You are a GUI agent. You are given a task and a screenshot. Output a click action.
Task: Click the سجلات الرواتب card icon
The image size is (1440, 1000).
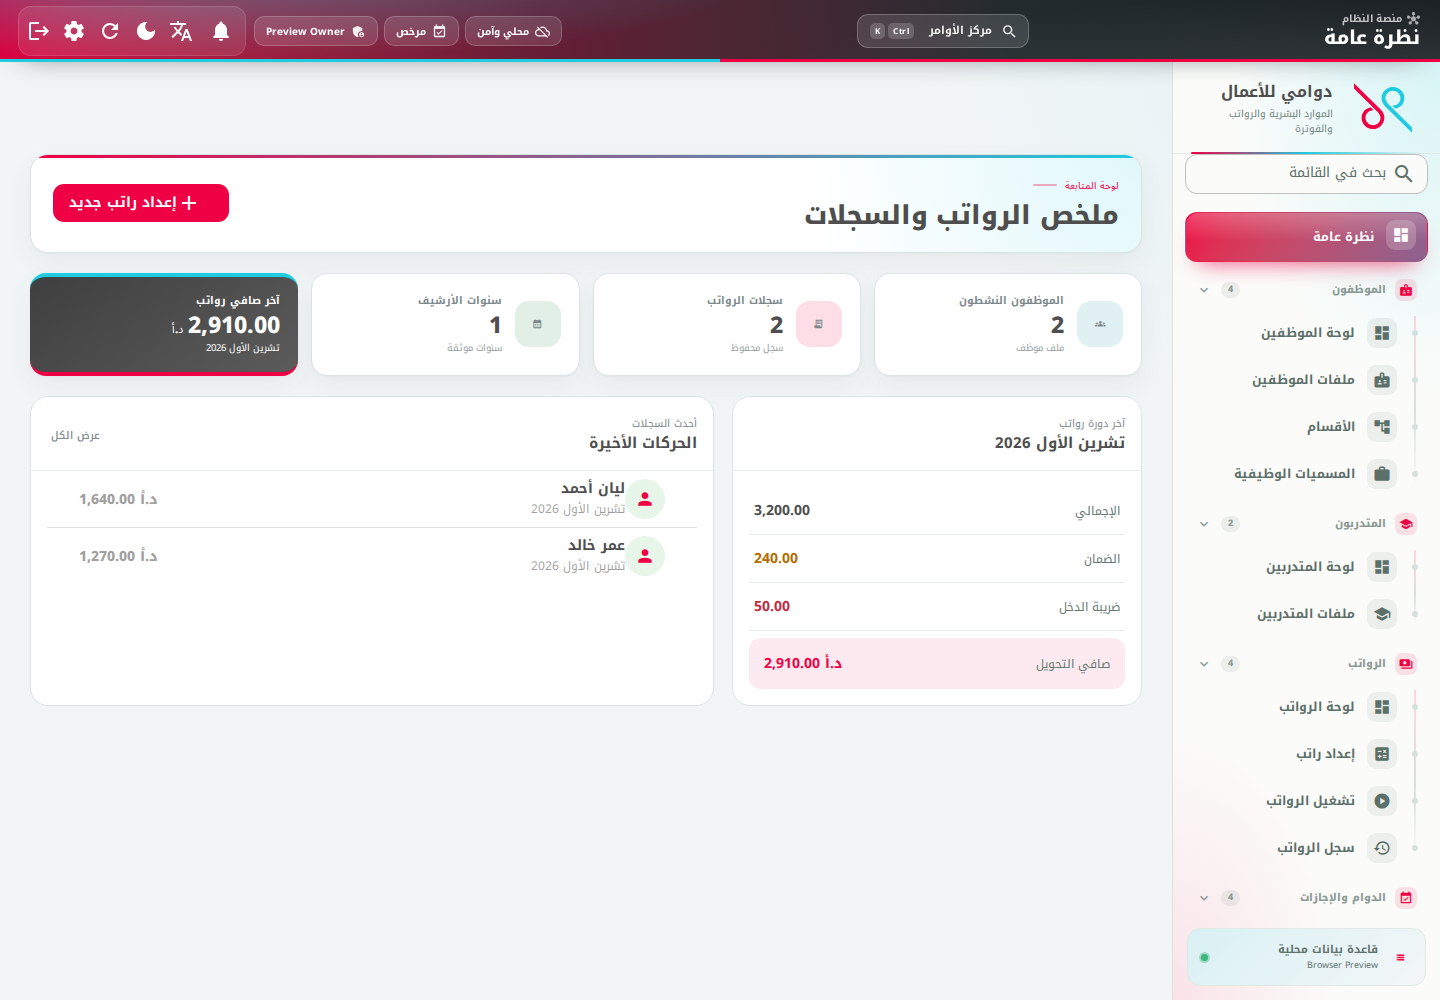point(819,324)
